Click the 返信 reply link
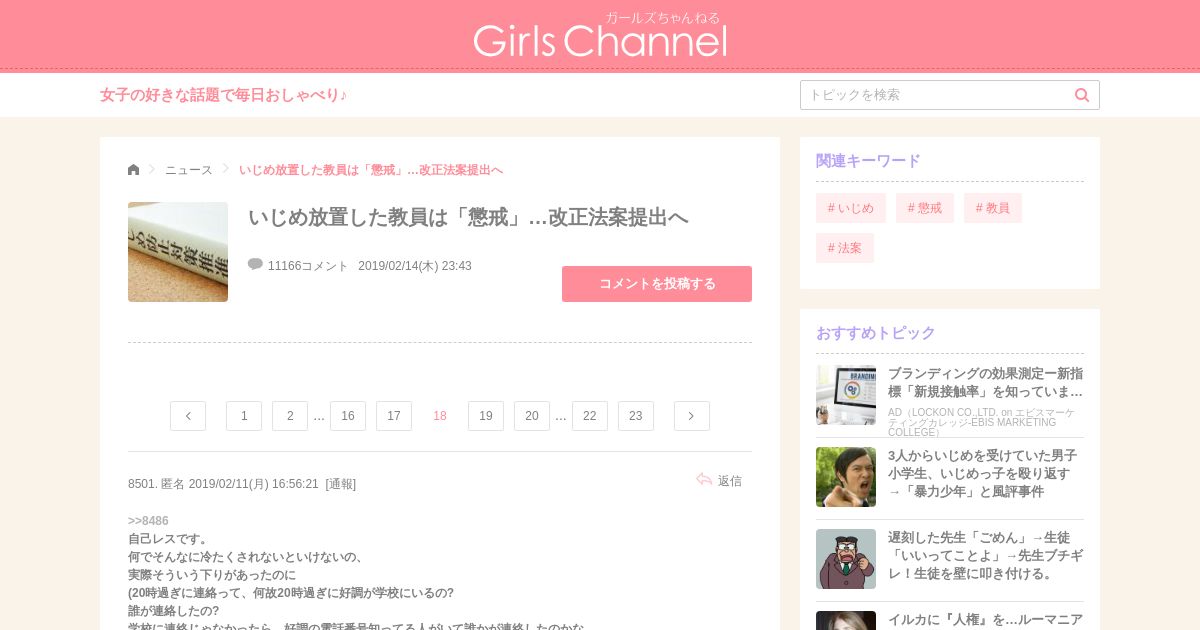 (x=730, y=481)
